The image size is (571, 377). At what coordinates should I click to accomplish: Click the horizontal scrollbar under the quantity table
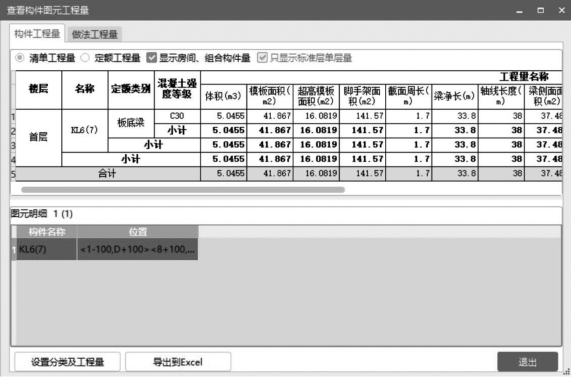click(183, 189)
